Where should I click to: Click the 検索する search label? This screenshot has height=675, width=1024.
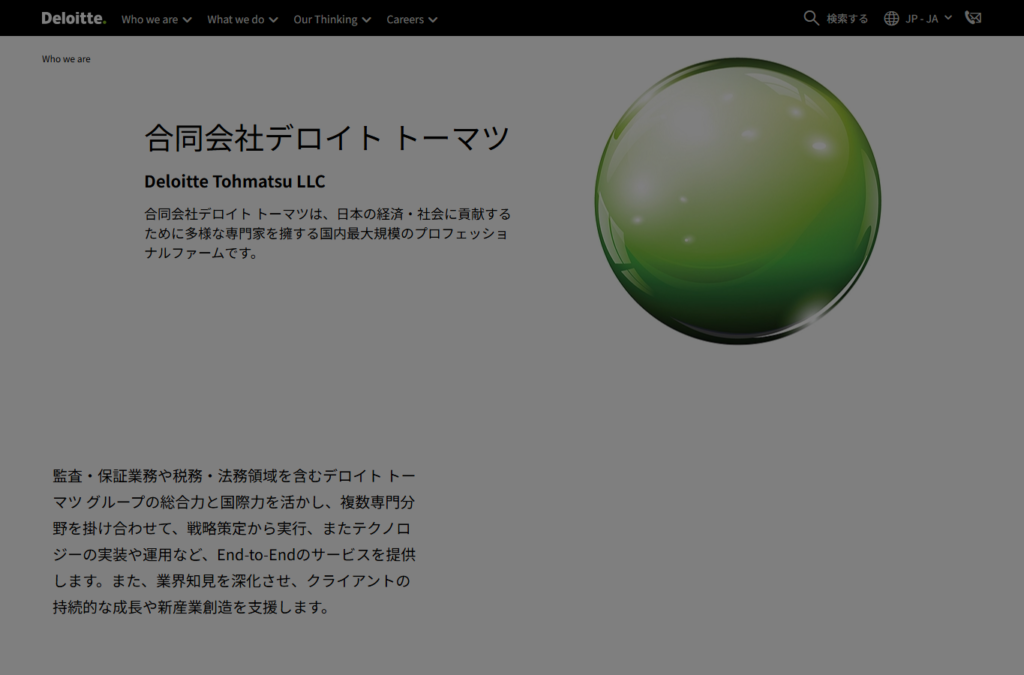click(847, 19)
